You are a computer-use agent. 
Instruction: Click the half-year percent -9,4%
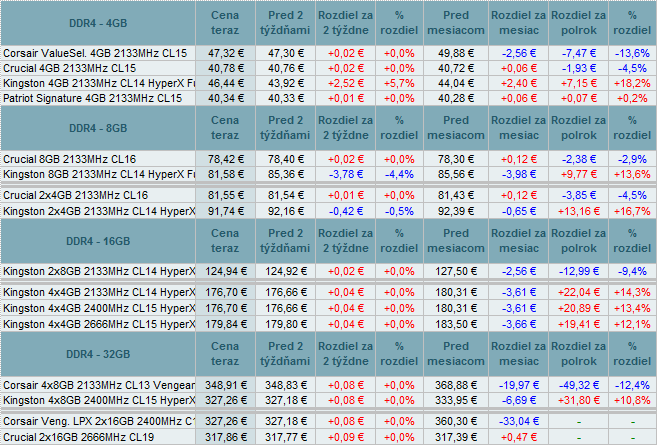point(632,272)
